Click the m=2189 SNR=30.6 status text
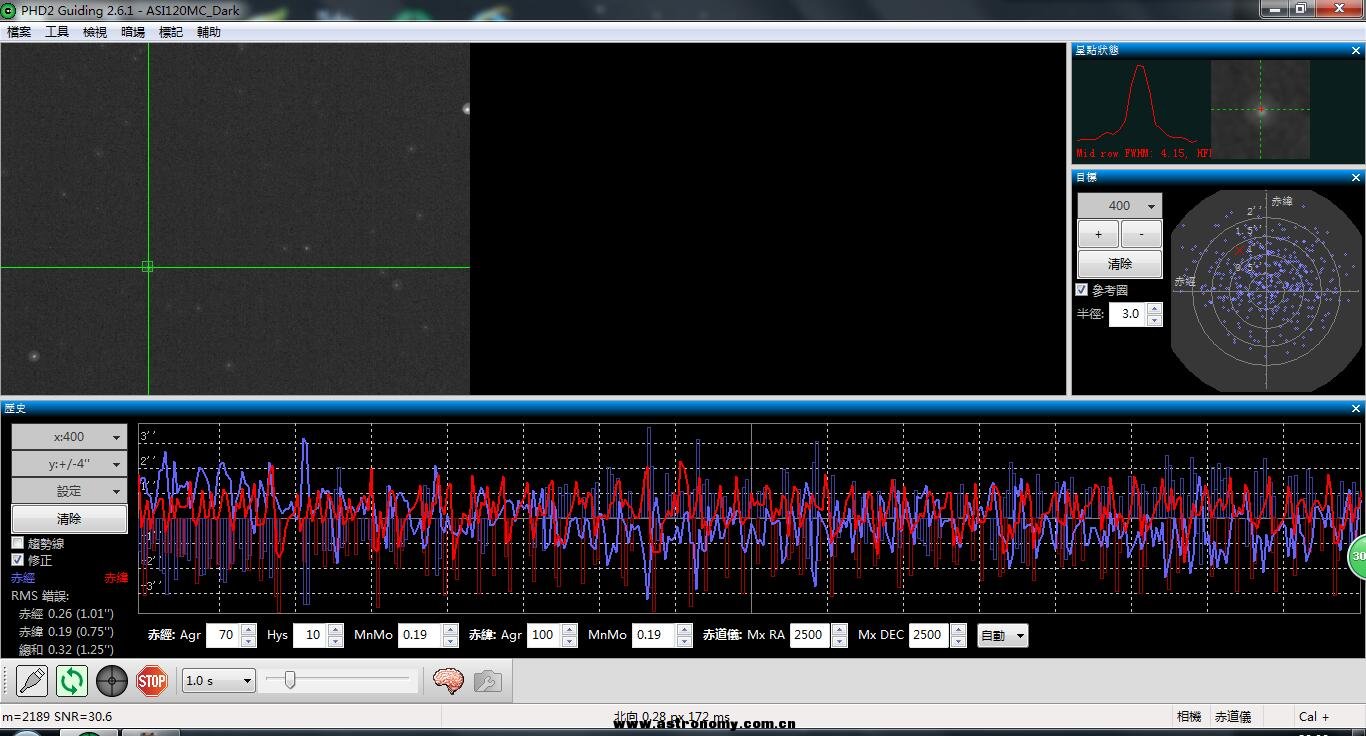This screenshot has height=736, width=1366. (x=57, y=716)
